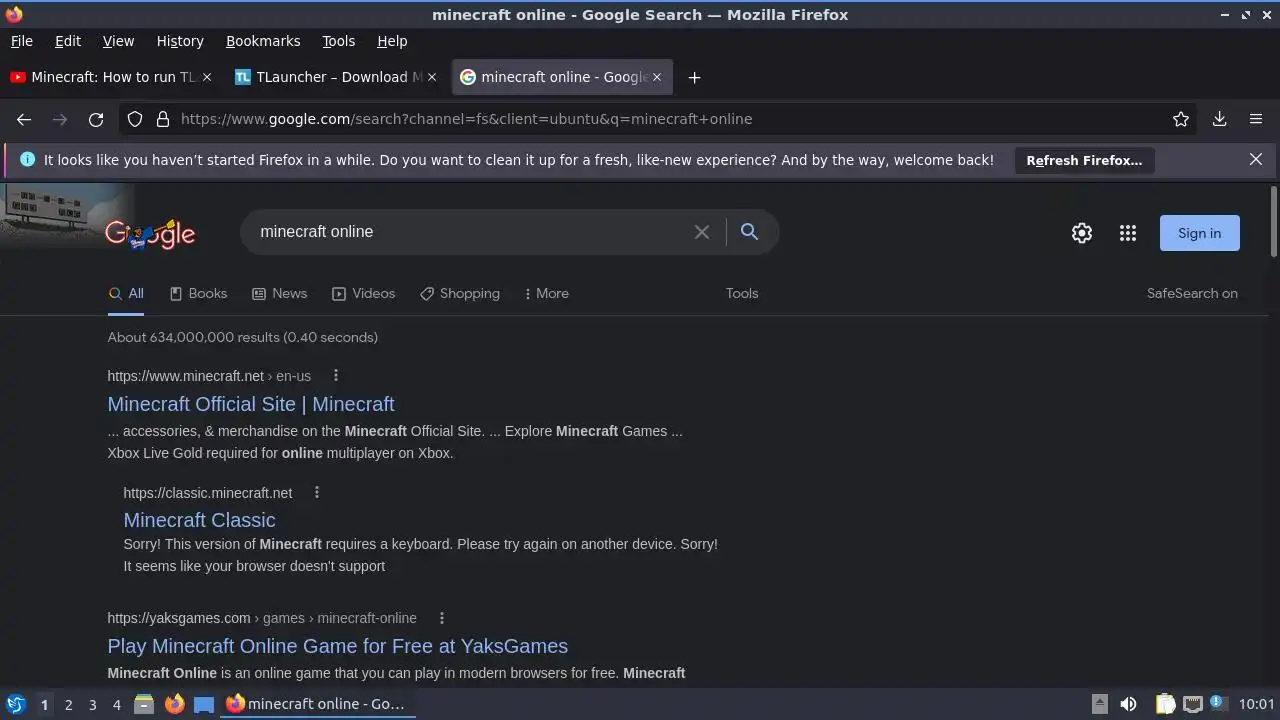Open the View menu

(x=118, y=41)
